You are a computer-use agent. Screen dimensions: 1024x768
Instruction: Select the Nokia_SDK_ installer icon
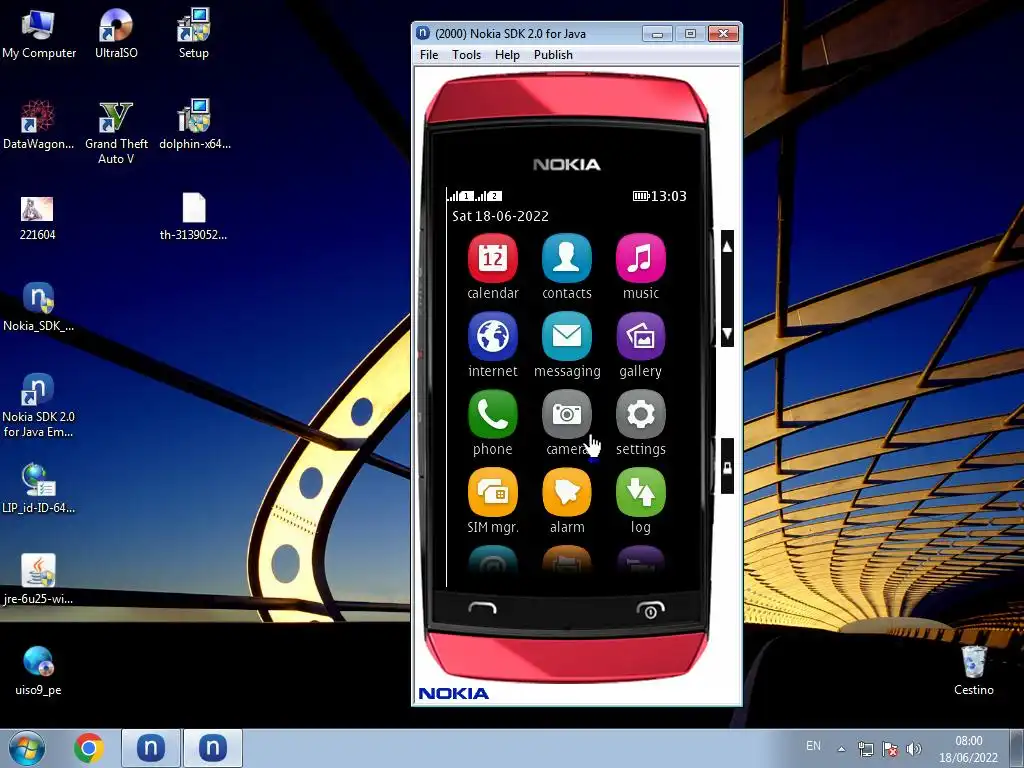click(38, 307)
